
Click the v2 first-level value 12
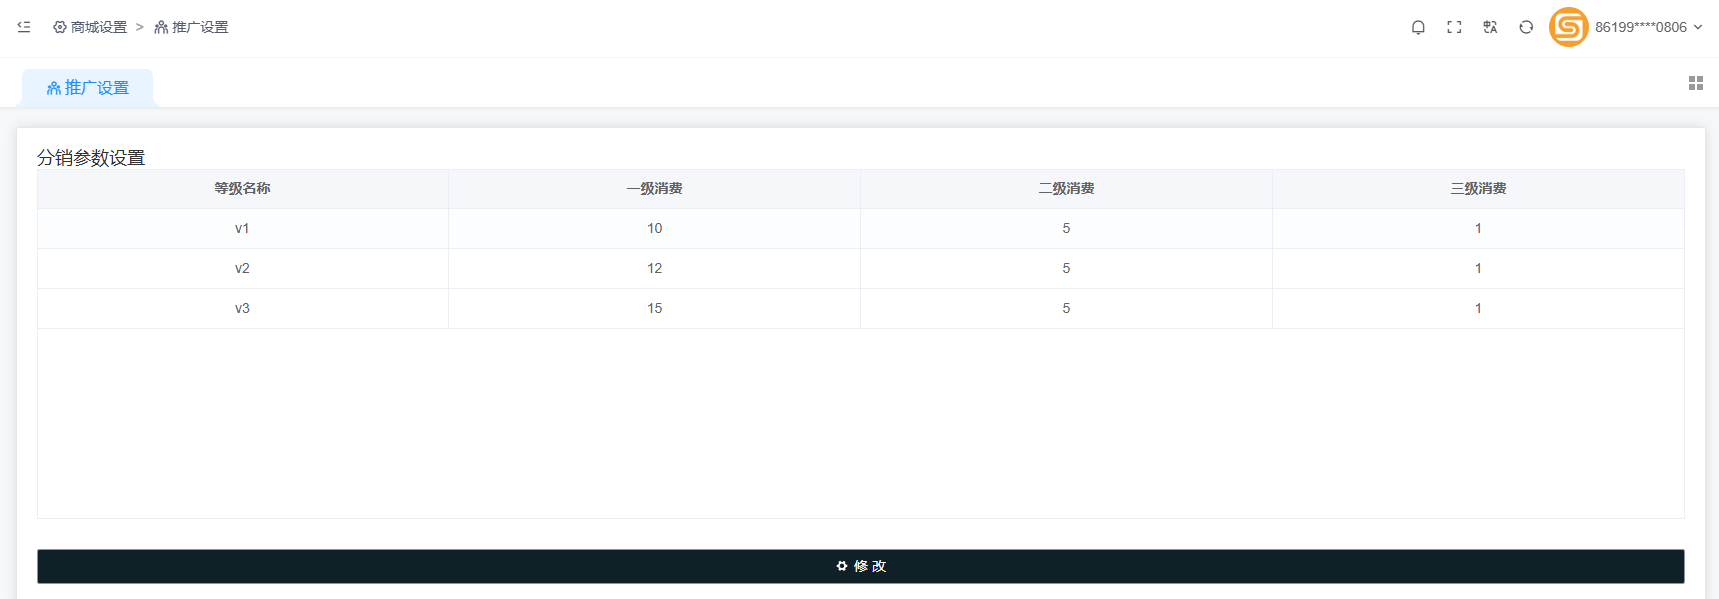(x=654, y=268)
